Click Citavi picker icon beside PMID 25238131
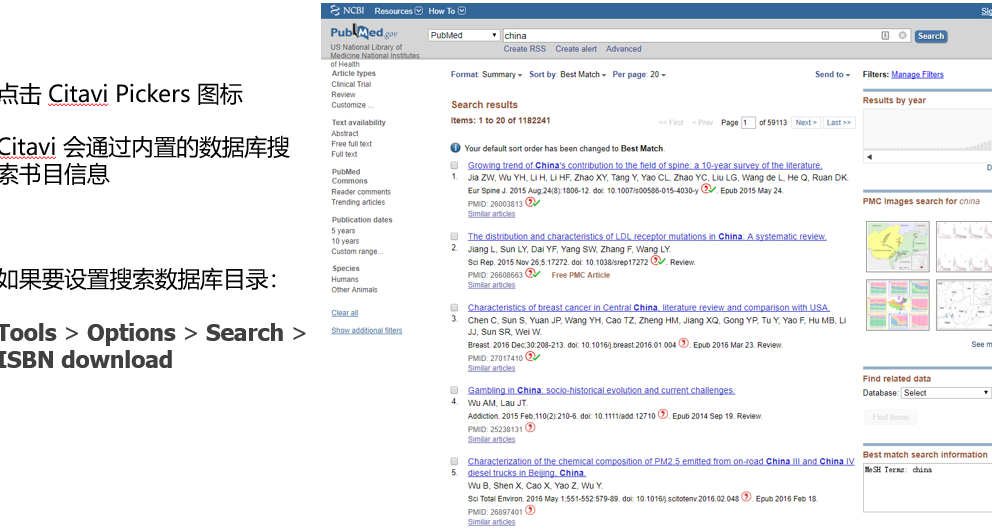Image resolution: width=992 pixels, height=529 pixels. [x=531, y=428]
